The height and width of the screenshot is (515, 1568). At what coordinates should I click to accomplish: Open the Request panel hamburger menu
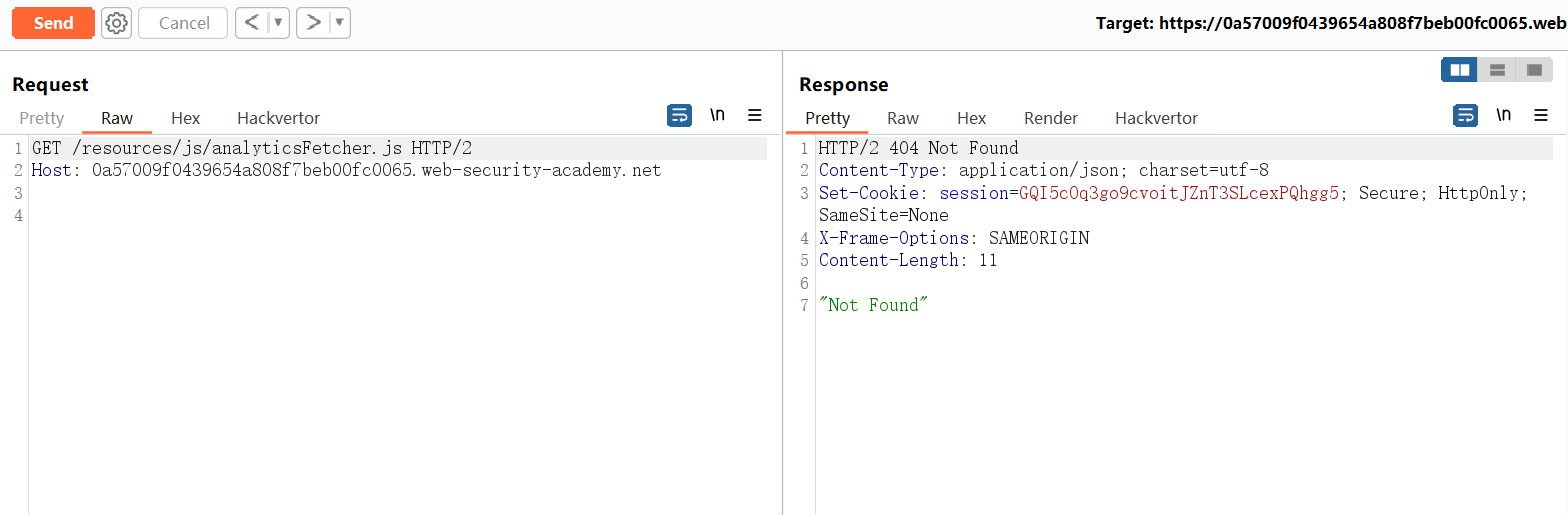coord(755,116)
